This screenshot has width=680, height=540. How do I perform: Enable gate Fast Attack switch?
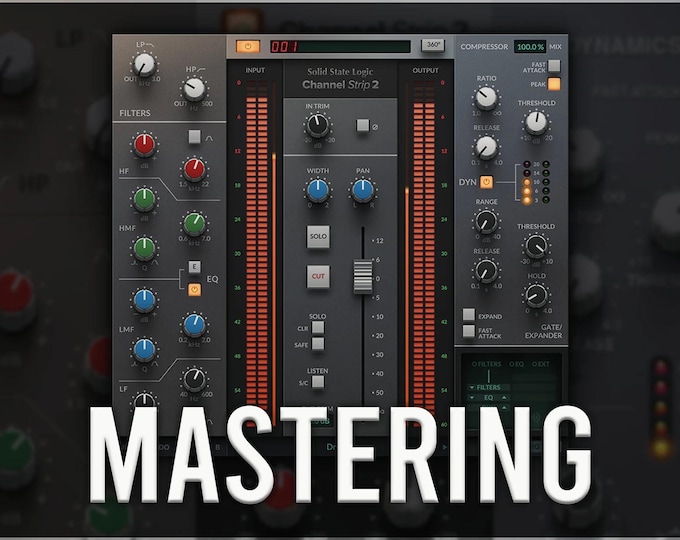coord(468,331)
